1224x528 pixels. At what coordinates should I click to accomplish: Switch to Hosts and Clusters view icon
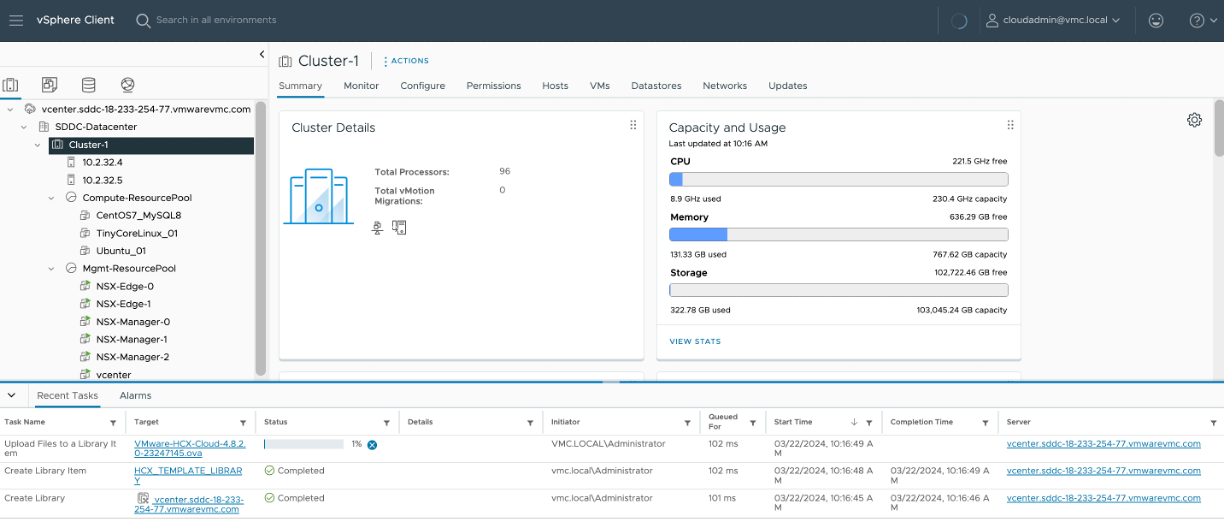[x=11, y=85]
